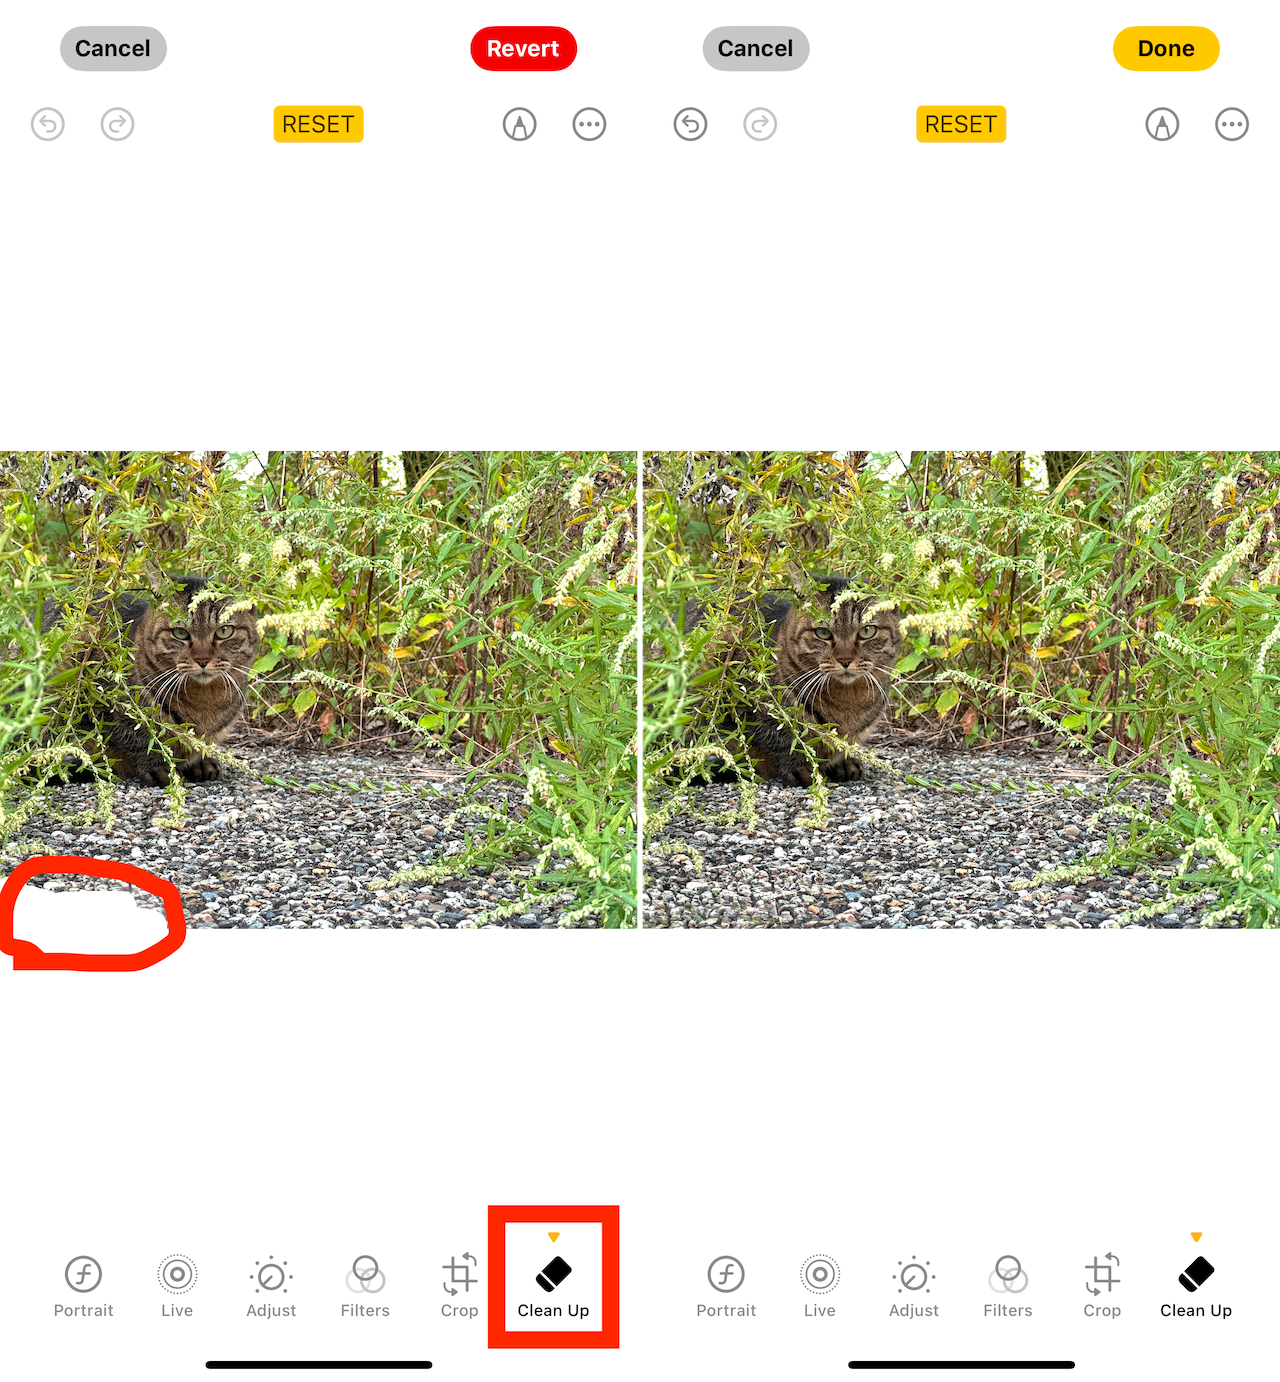Open Crop tool in right editor
The height and width of the screenshot is (1382, 1280).
[x=1102, y=1286]
